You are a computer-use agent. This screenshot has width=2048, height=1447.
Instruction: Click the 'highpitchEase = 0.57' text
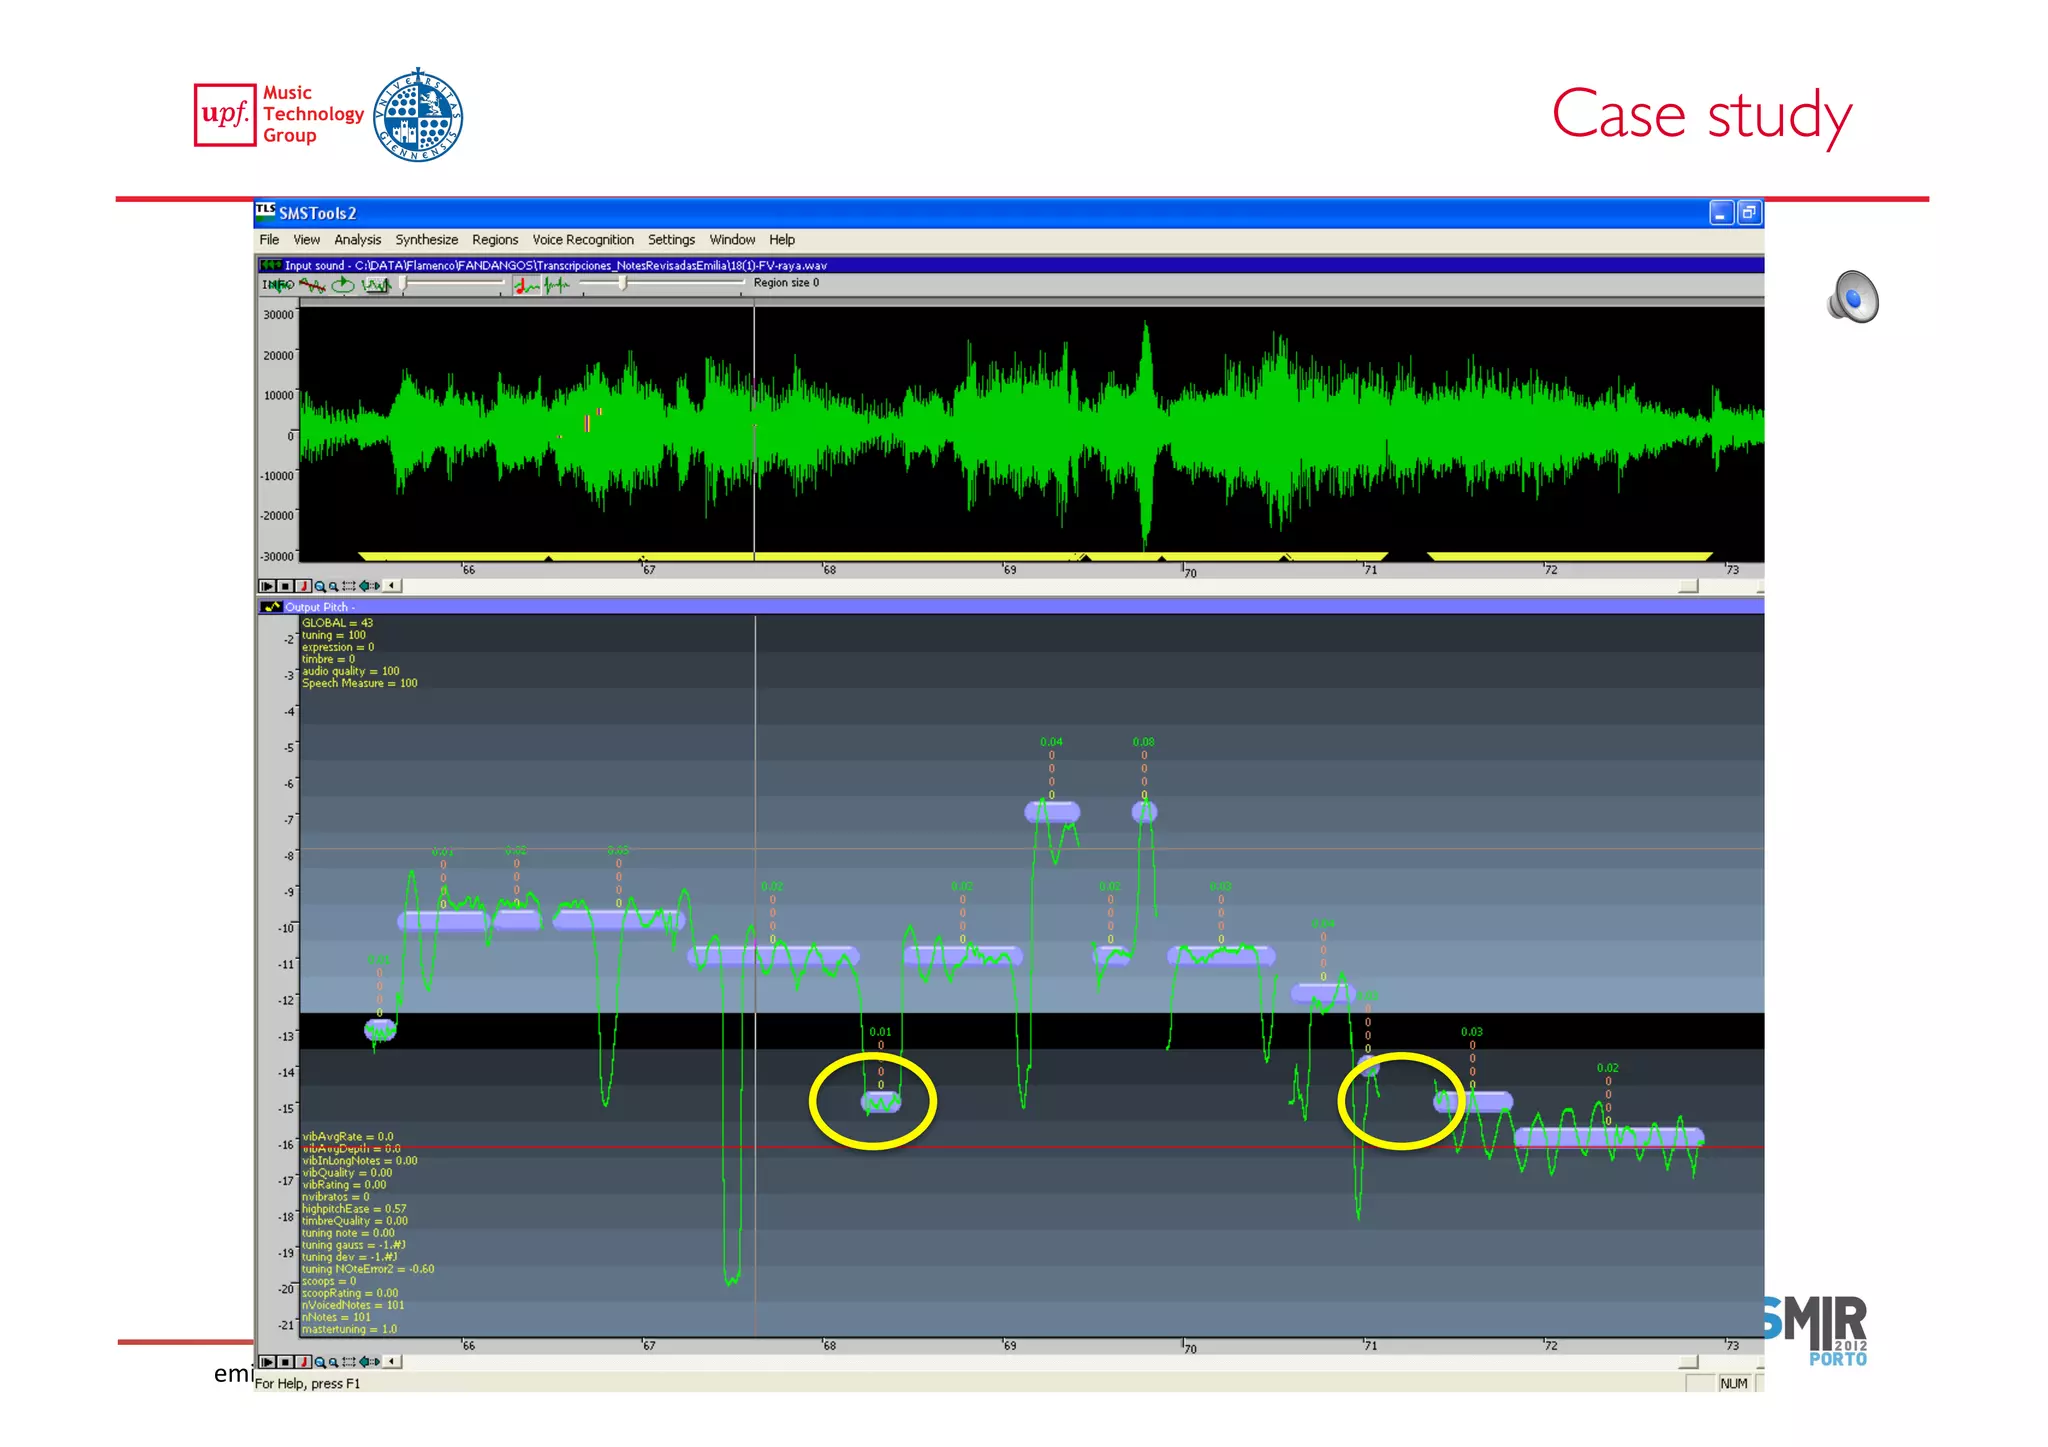[x=354, y=1209]
